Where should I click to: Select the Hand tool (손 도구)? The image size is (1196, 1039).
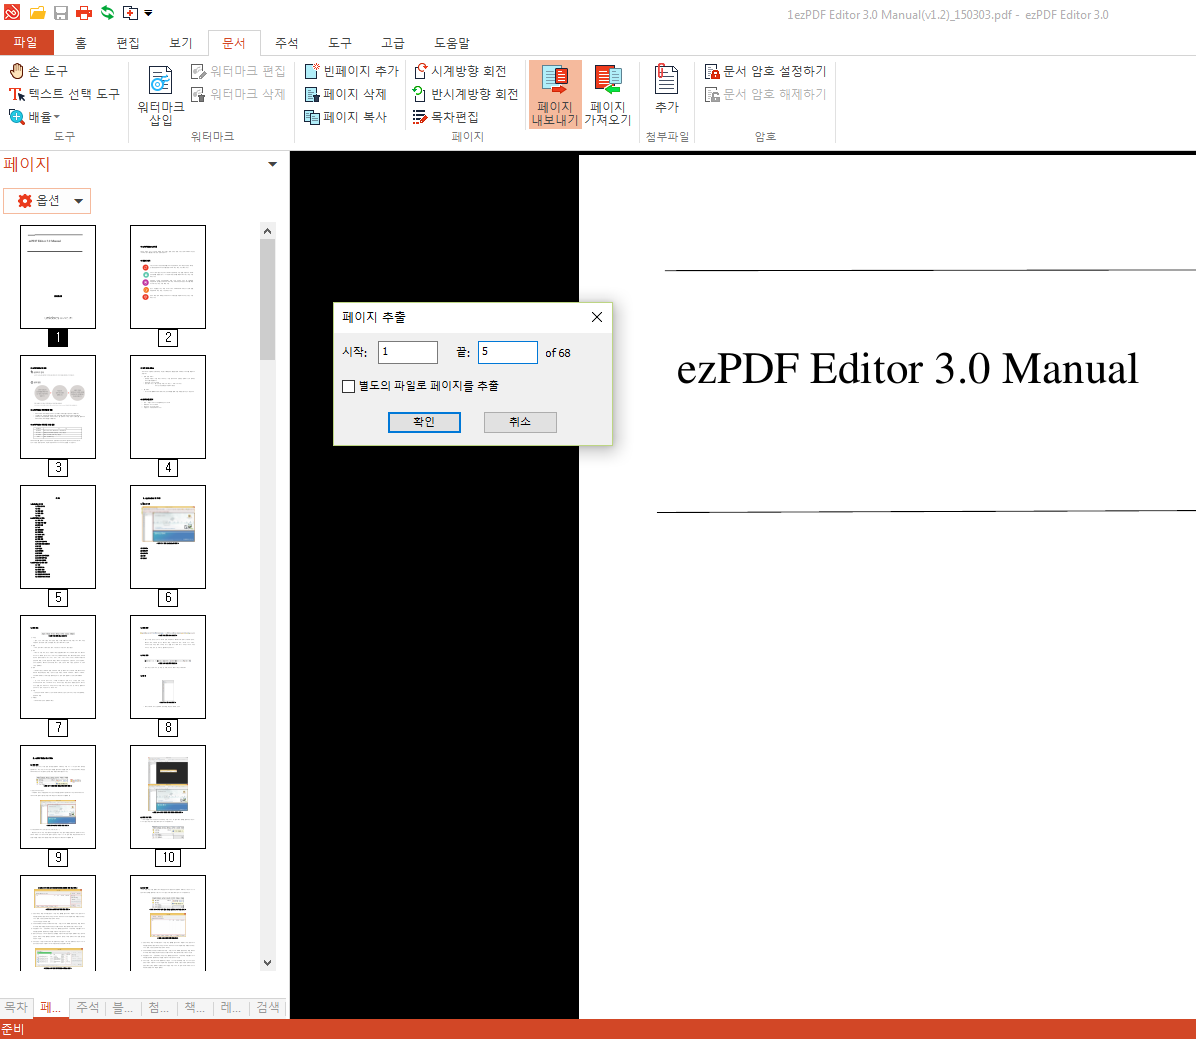point(38,71)
